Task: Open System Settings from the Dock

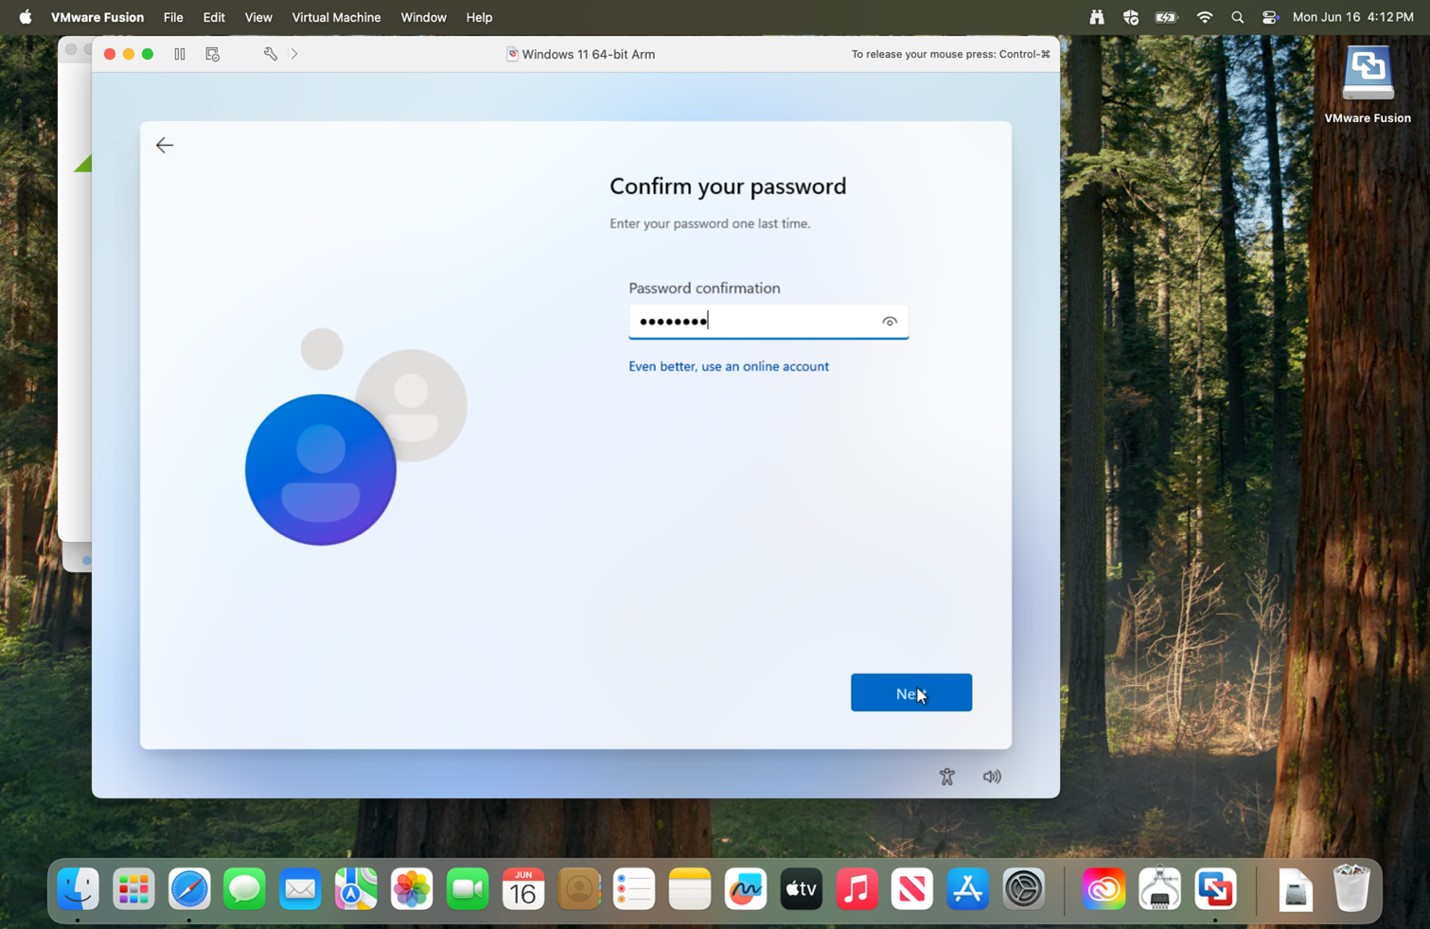Action: 1023,889
